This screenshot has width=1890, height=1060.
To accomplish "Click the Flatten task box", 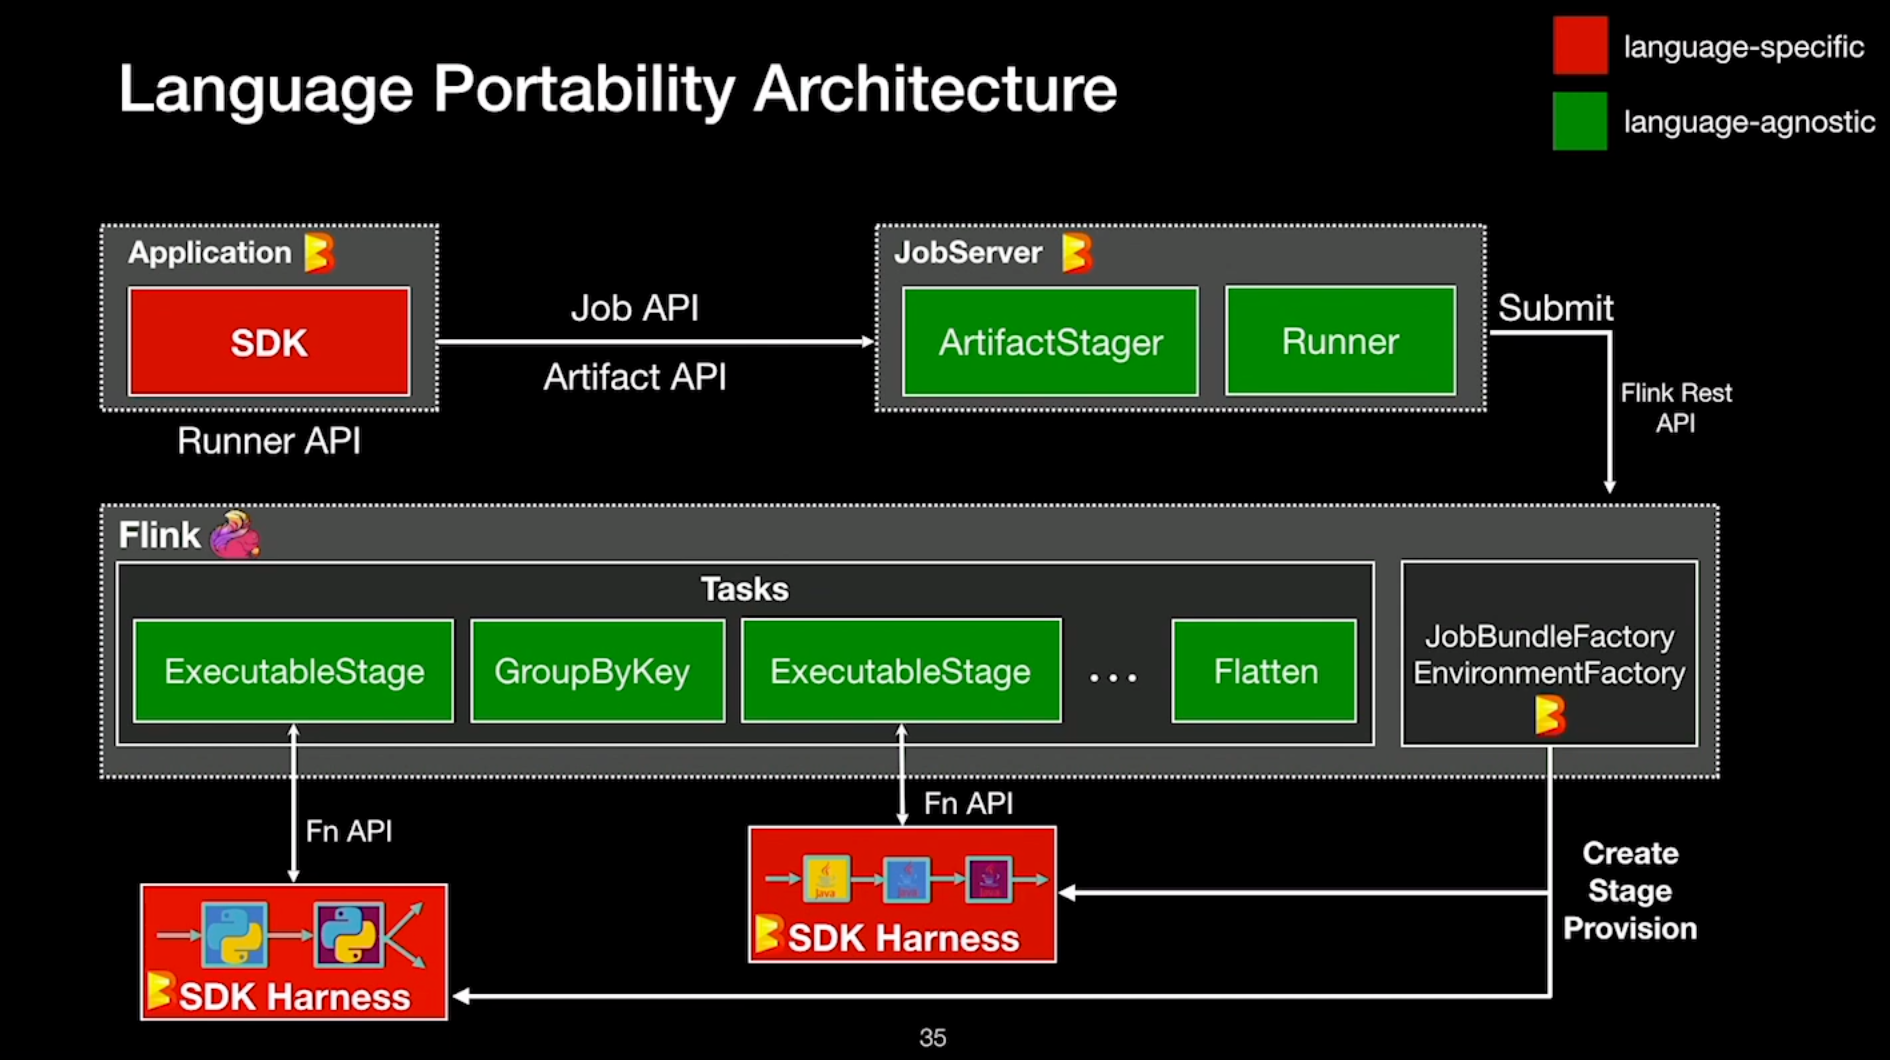I will tap(1264, 671).
